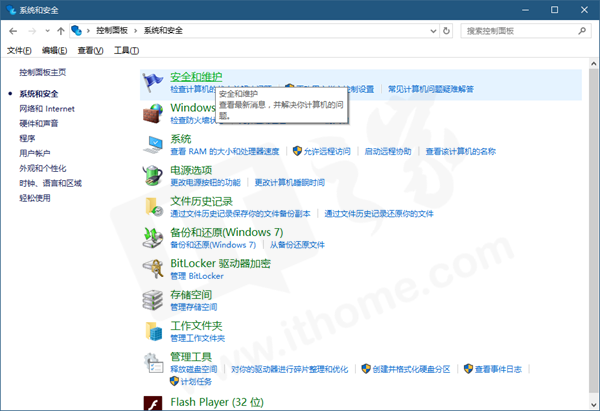Image resolution: width=600 pixels, height=411 pixels.
Task: Click the 系统 computer monitor icon
Action: click(x=152, y=144)
